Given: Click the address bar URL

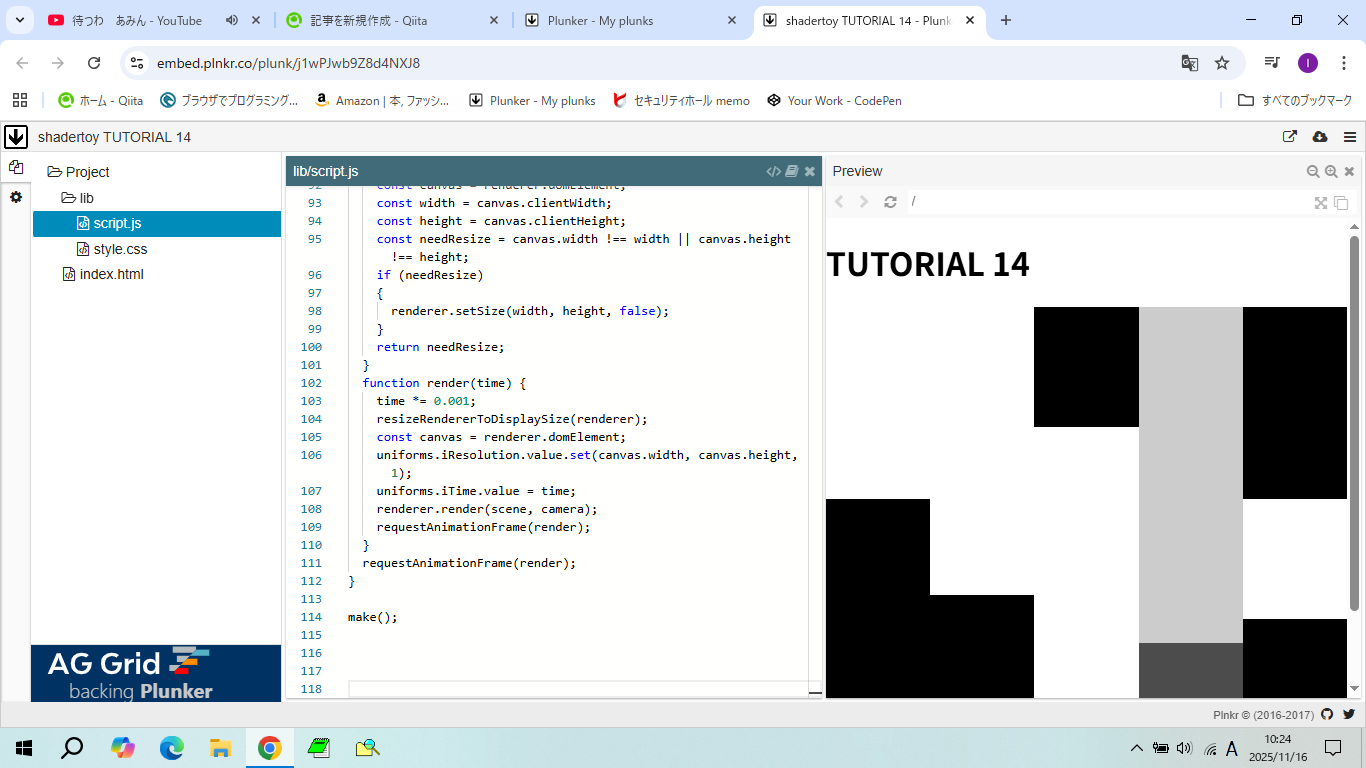Looking at the screenshot, I should tap(288, 63).
